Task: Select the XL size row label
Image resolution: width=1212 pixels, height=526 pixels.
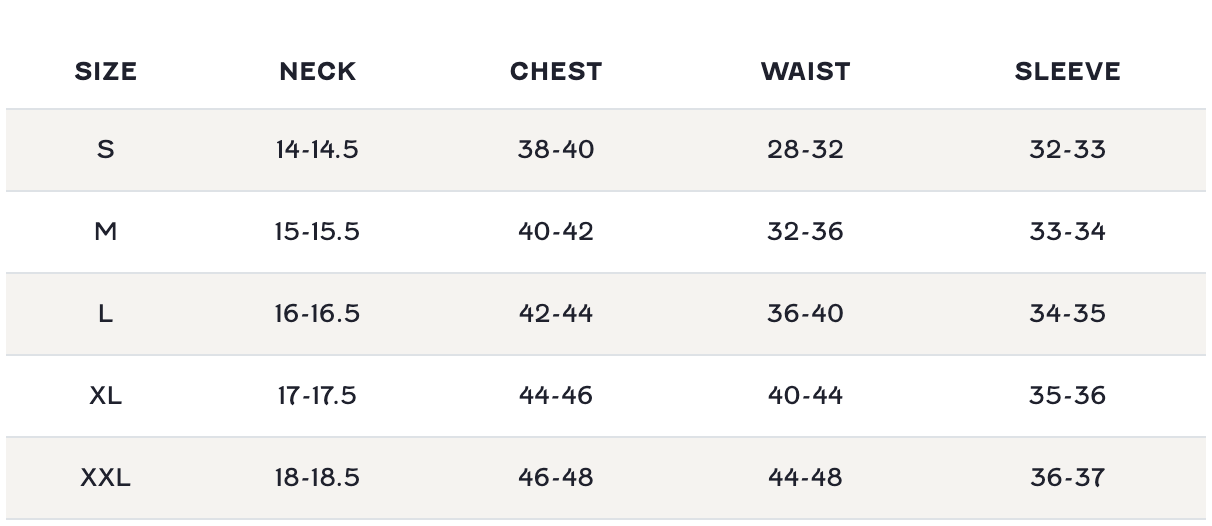Action: point(106,396)
